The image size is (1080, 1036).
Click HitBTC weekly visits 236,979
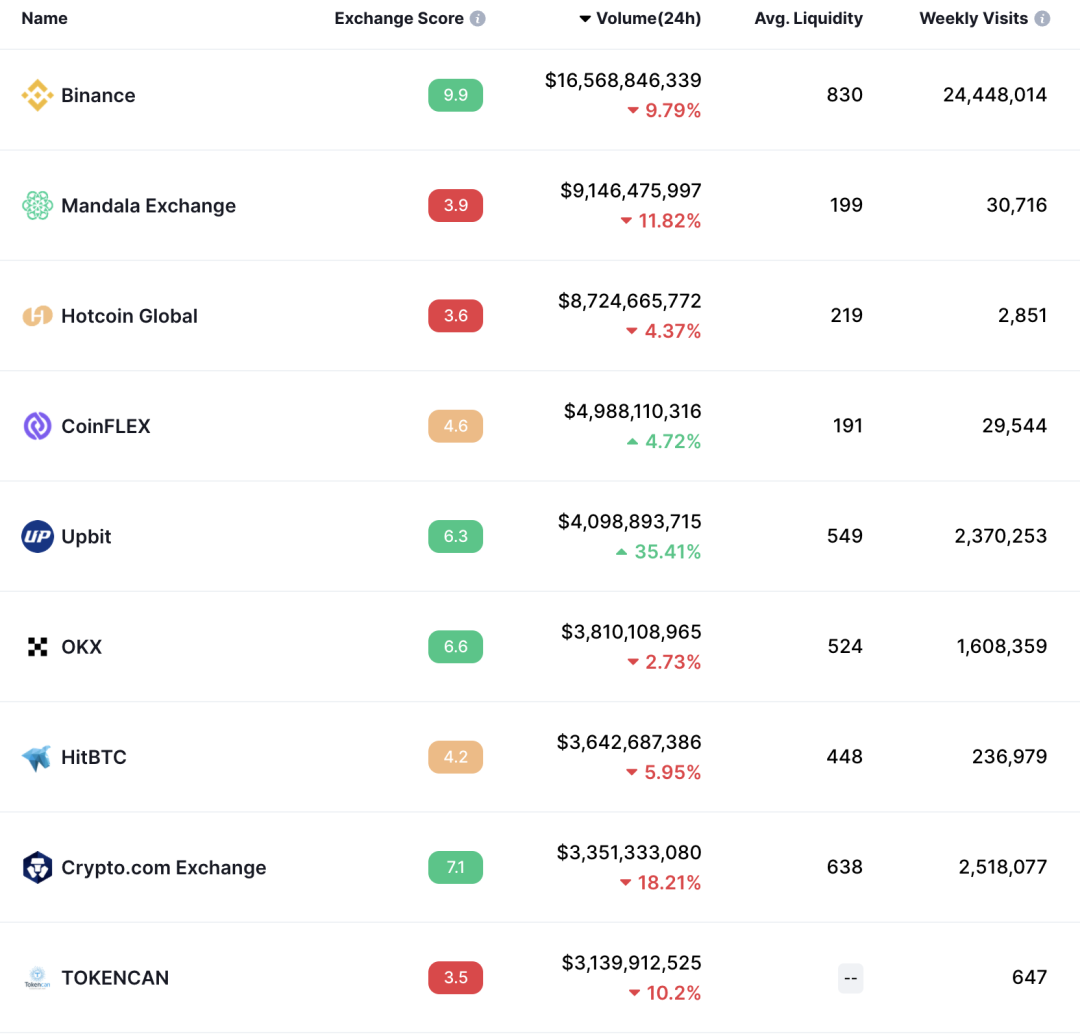1009,757
